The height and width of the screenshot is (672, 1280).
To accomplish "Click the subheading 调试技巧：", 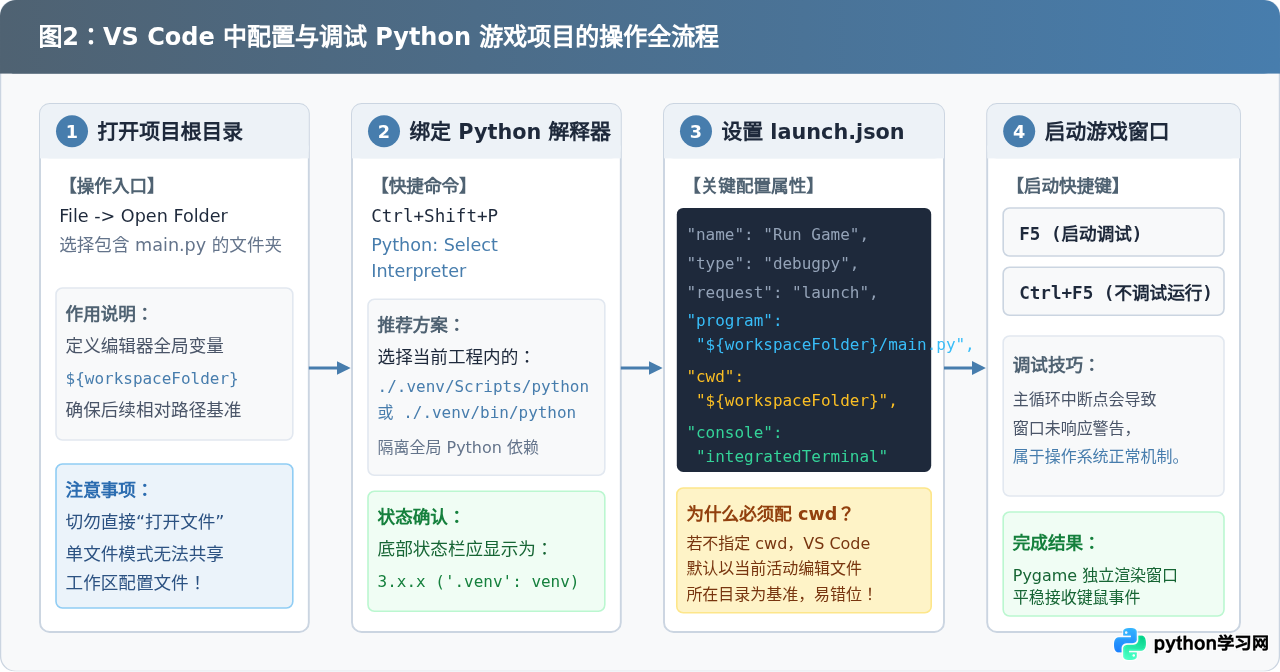I will coord(1055,365).
